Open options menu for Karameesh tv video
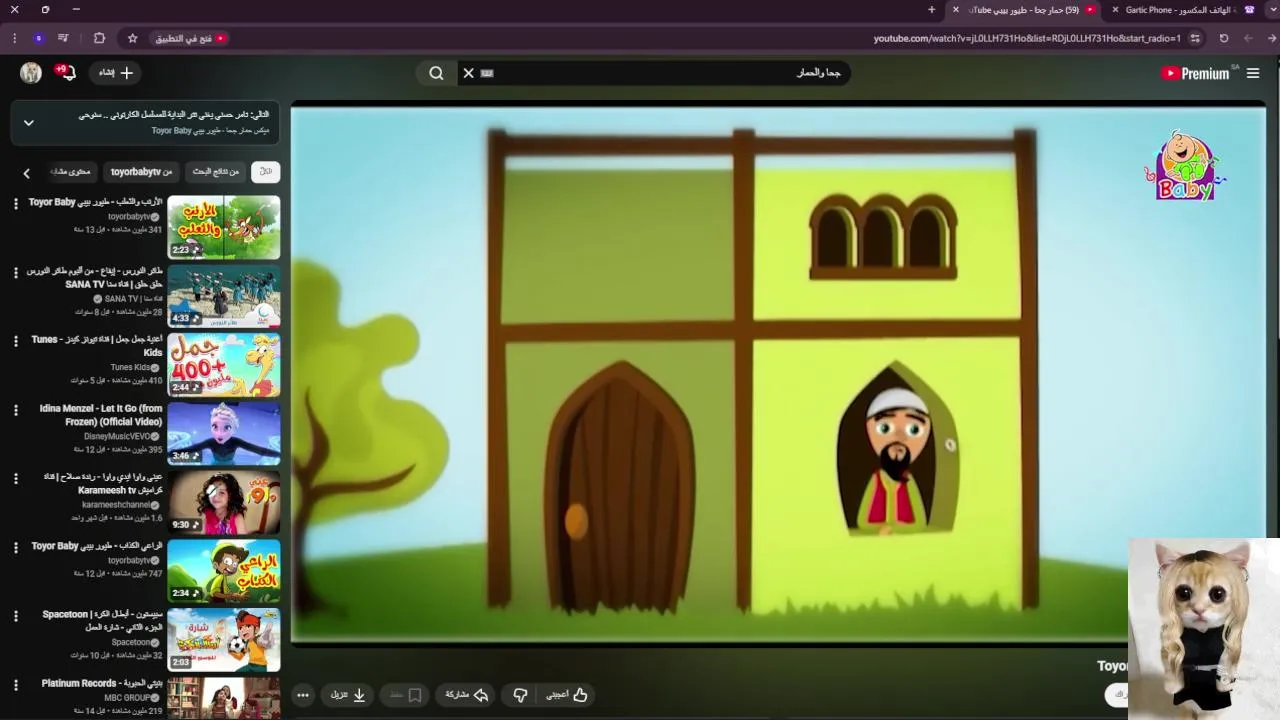1280x720 pixels. [15, 479]
